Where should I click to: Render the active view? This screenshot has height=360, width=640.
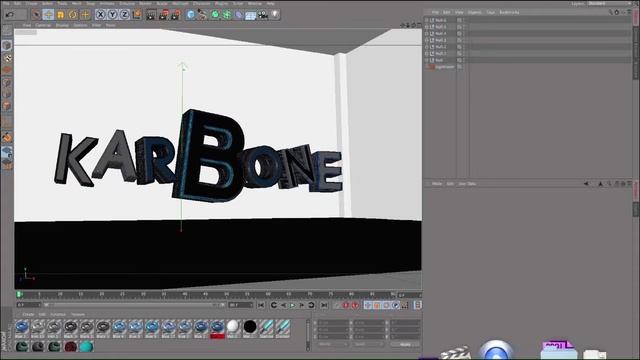click(151, 15)
